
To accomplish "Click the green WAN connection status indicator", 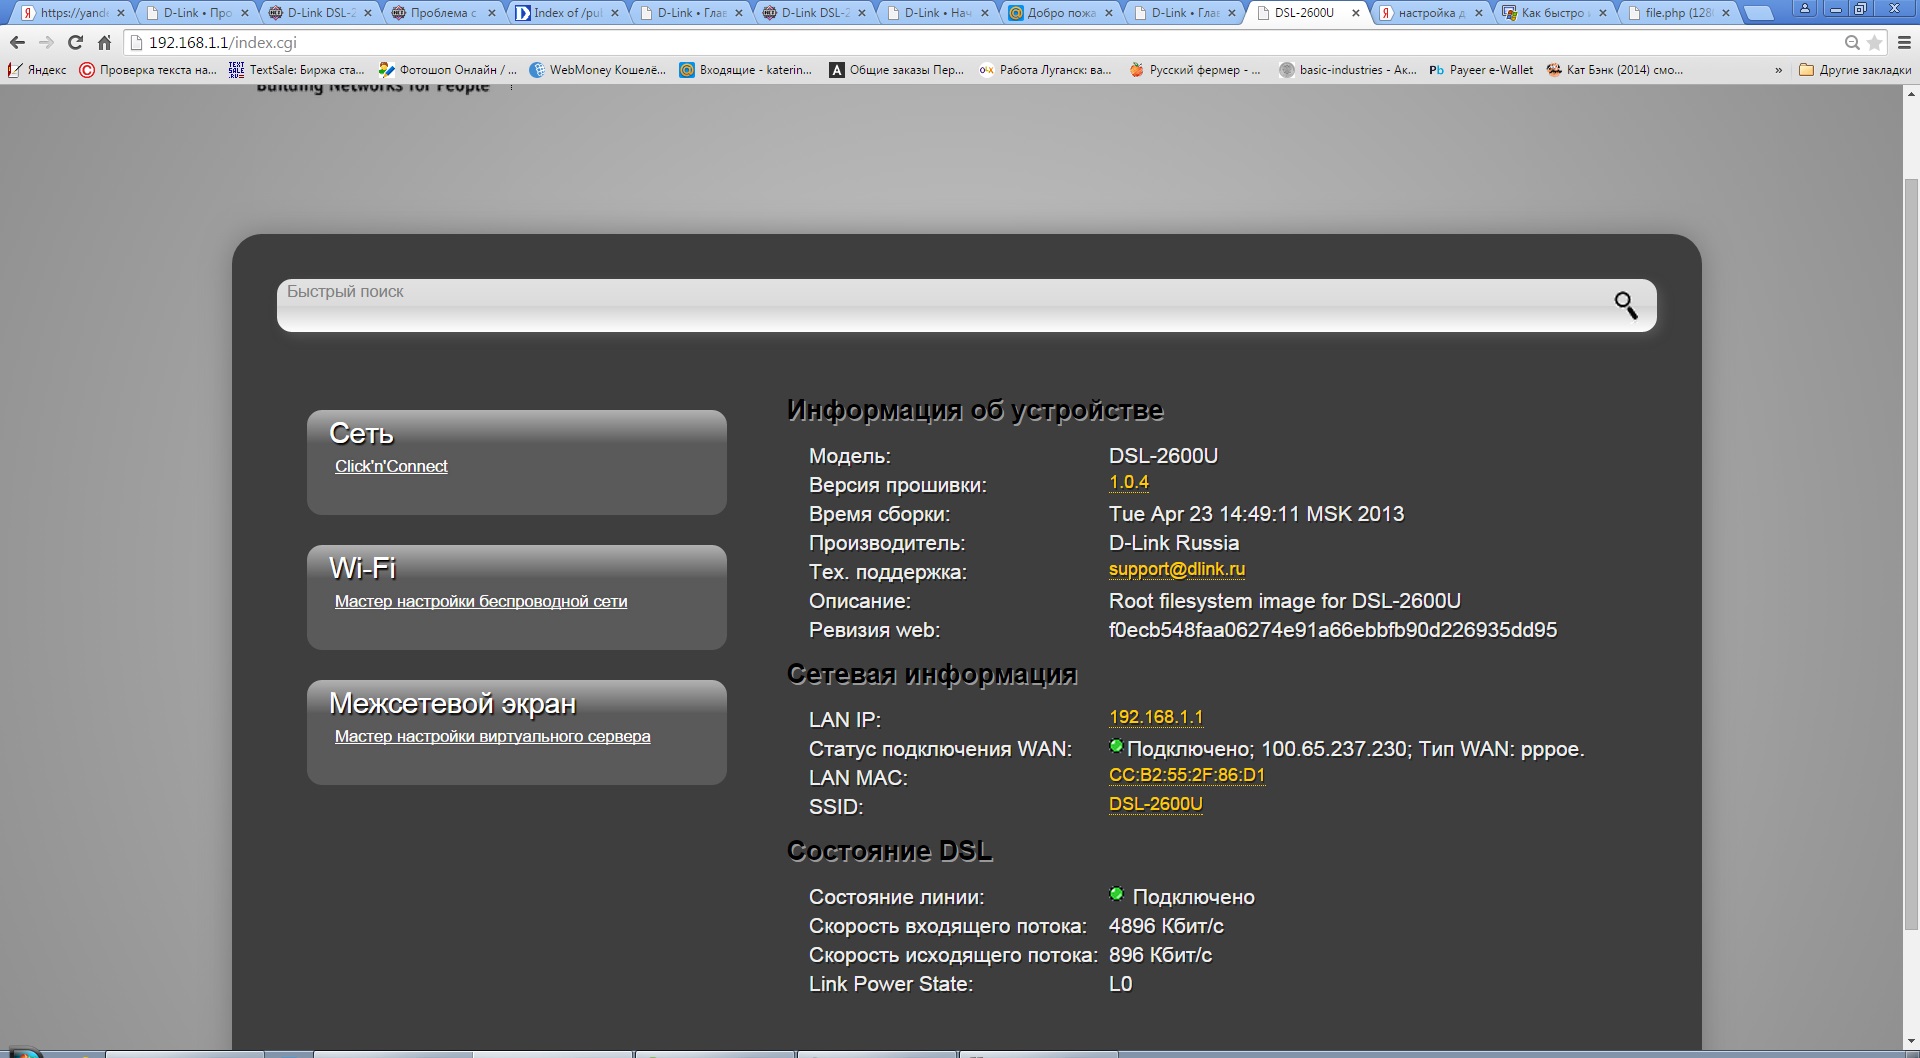I will click(x=1116, y=746).
